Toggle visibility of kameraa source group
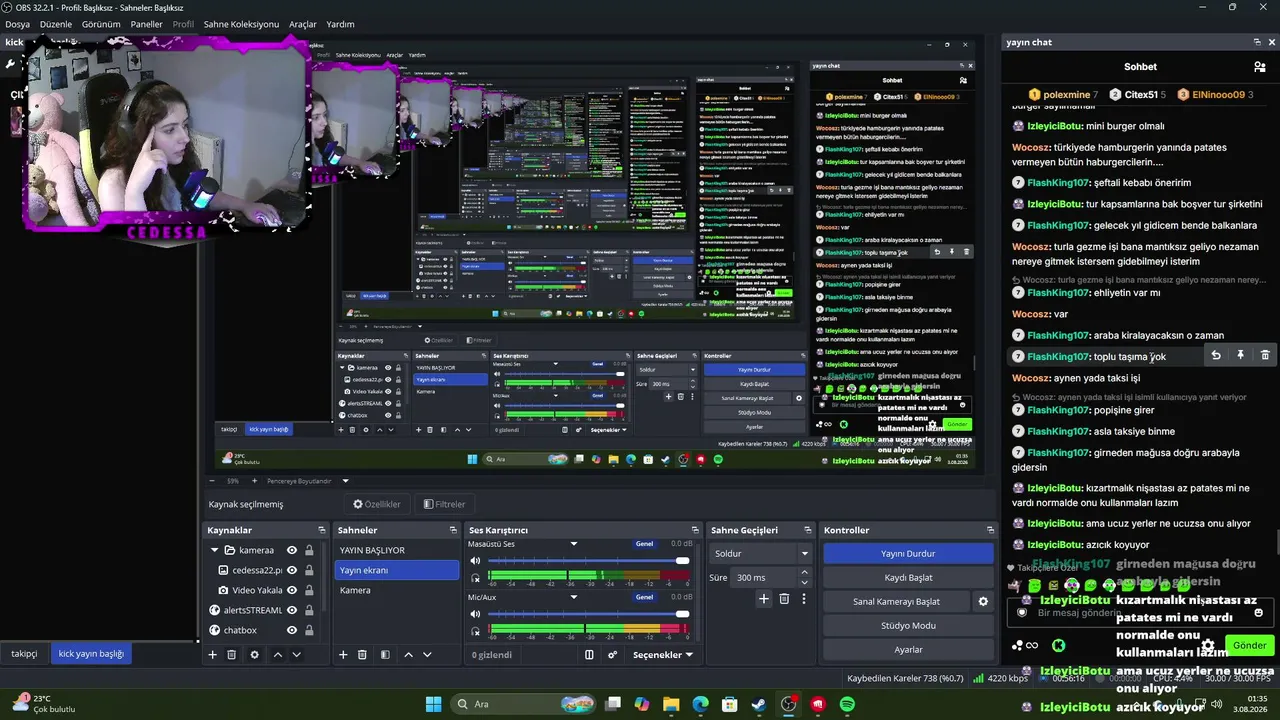Viewport: 1280px width, 720px height. [292, 550]
